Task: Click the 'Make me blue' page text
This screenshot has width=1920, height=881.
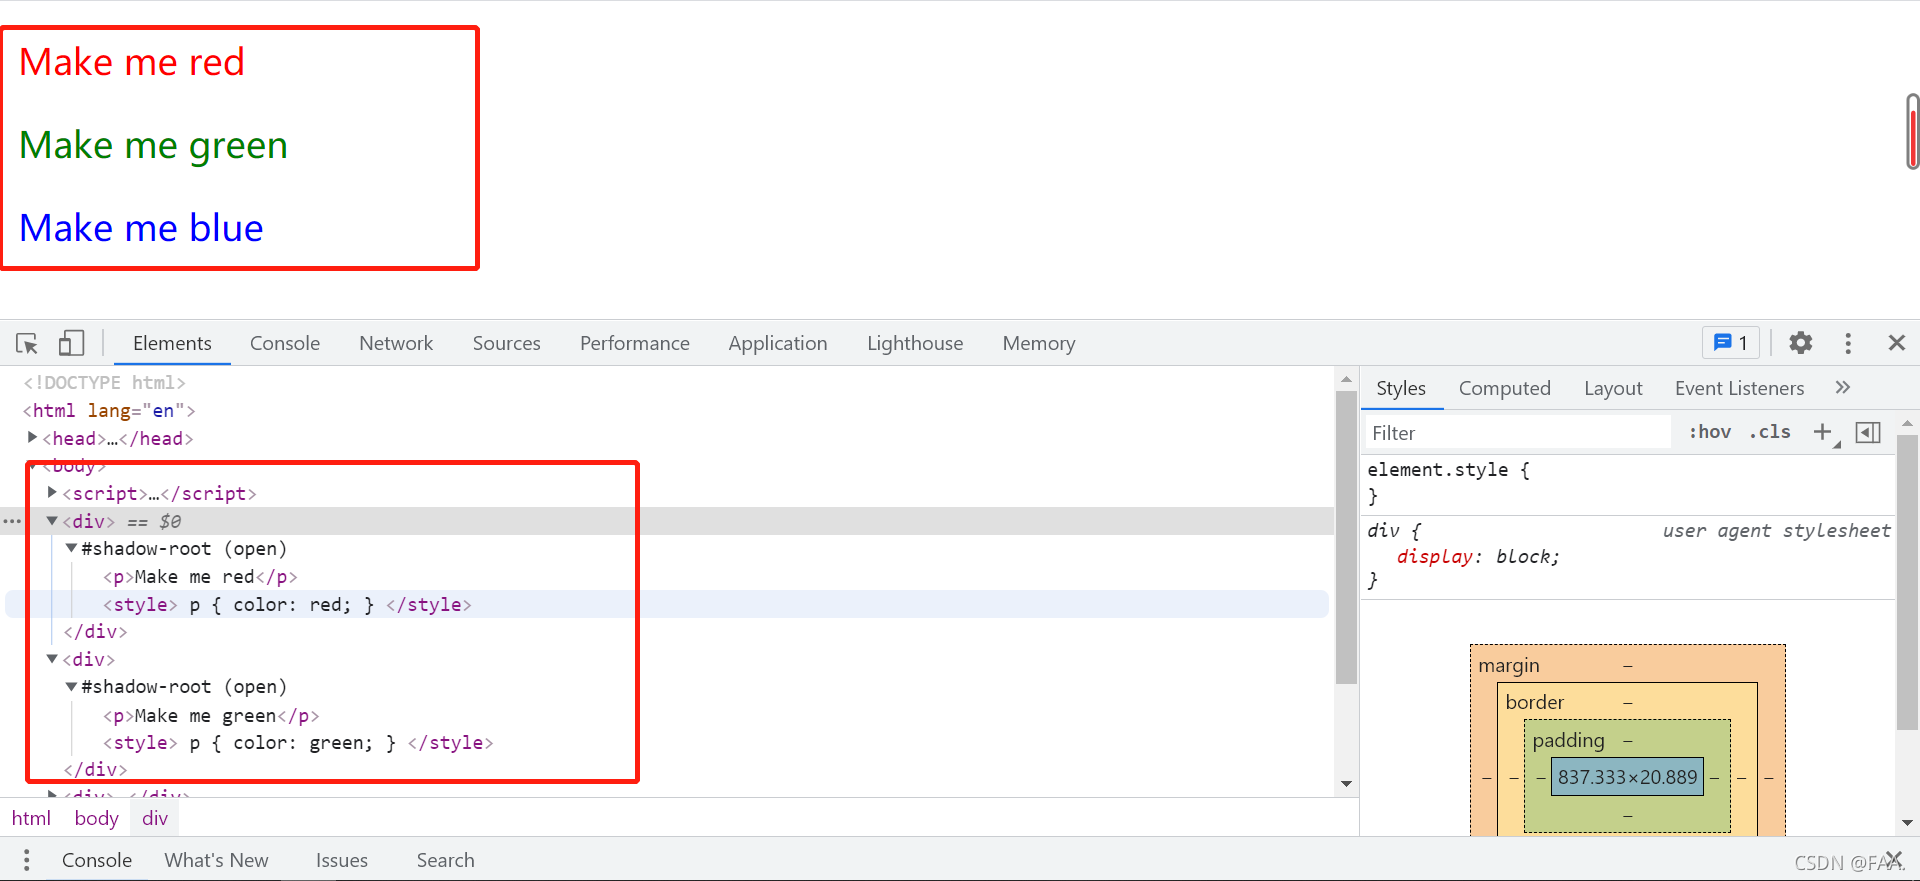Action: pos(141,228)
